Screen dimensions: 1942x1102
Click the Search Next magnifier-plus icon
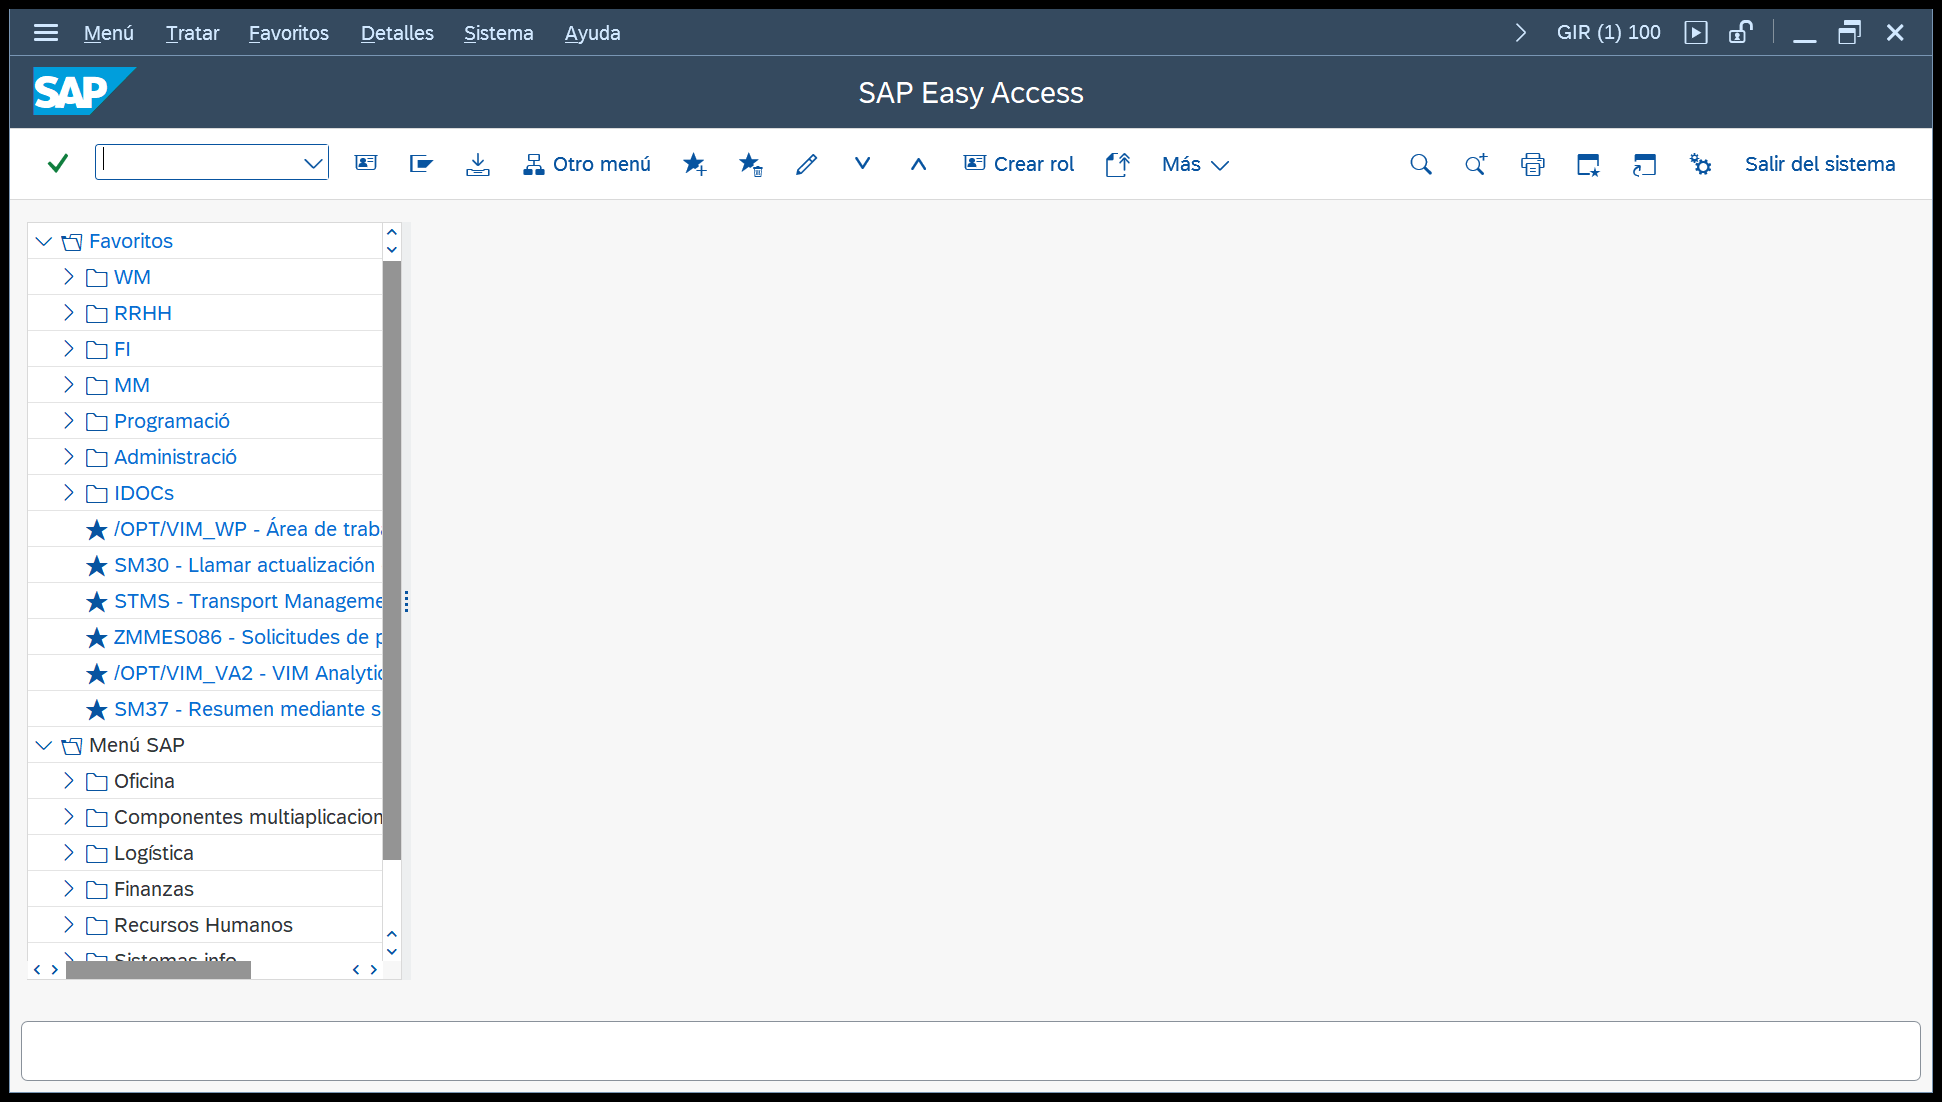click(1476, 163)
